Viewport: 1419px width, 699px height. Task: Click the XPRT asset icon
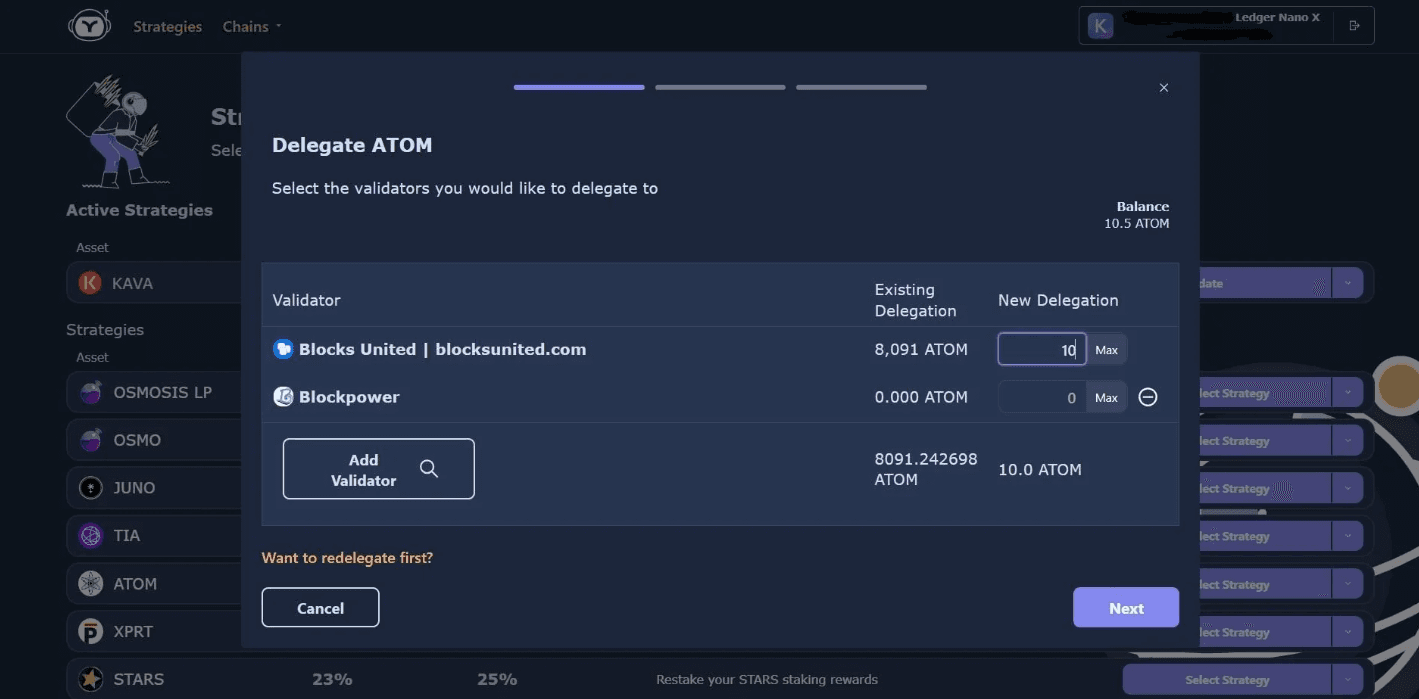point(91,632)
